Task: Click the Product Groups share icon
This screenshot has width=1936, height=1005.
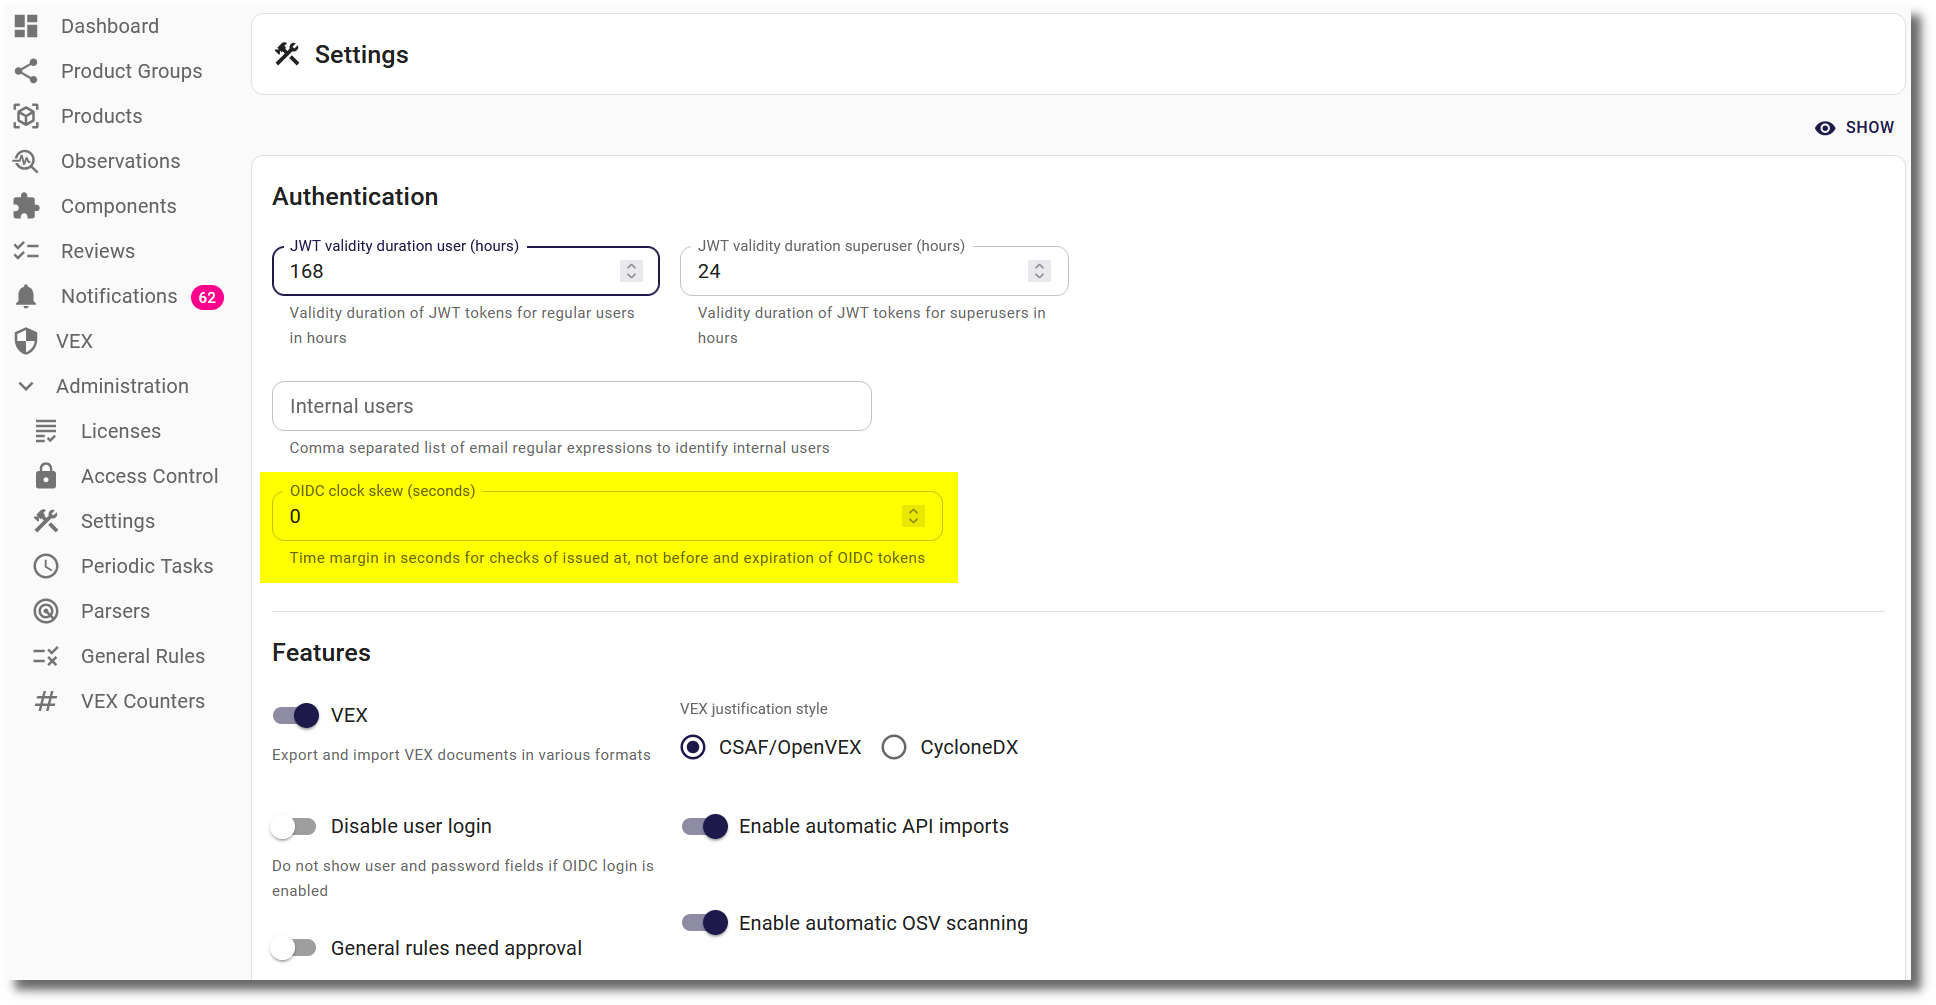Action: click(26, 71)
